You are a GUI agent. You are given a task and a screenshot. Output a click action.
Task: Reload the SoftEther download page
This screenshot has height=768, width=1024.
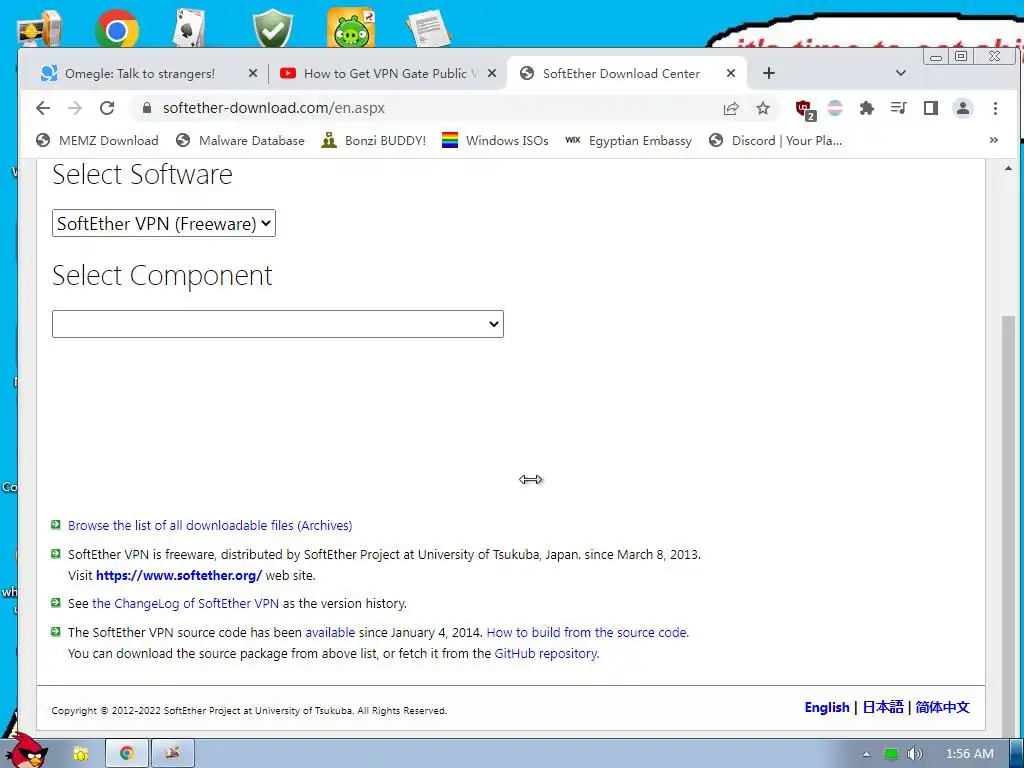107,108
